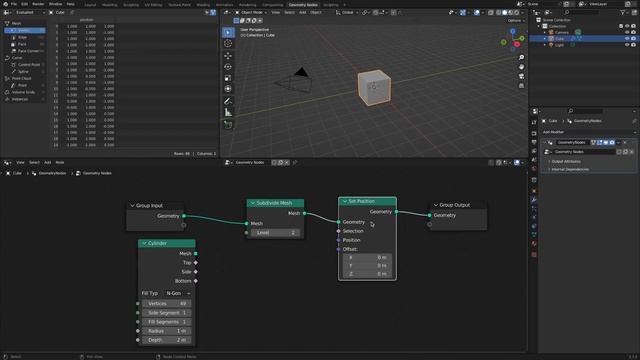Click the Add Modifier button

pyautogui.click(x=589, y=132)
